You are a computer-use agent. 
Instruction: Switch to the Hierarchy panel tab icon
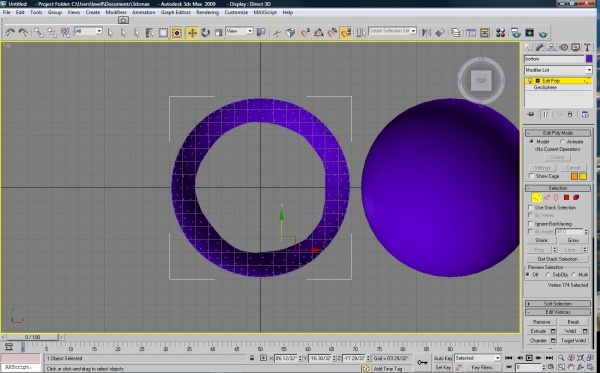coord(551,47)
